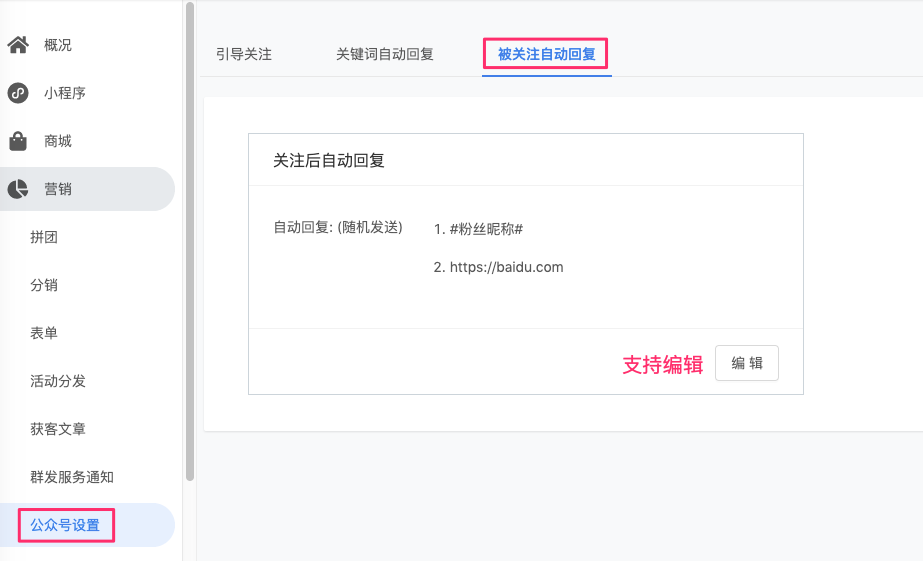Switch to the 被关注自动回复 tab

coord(547,54)
